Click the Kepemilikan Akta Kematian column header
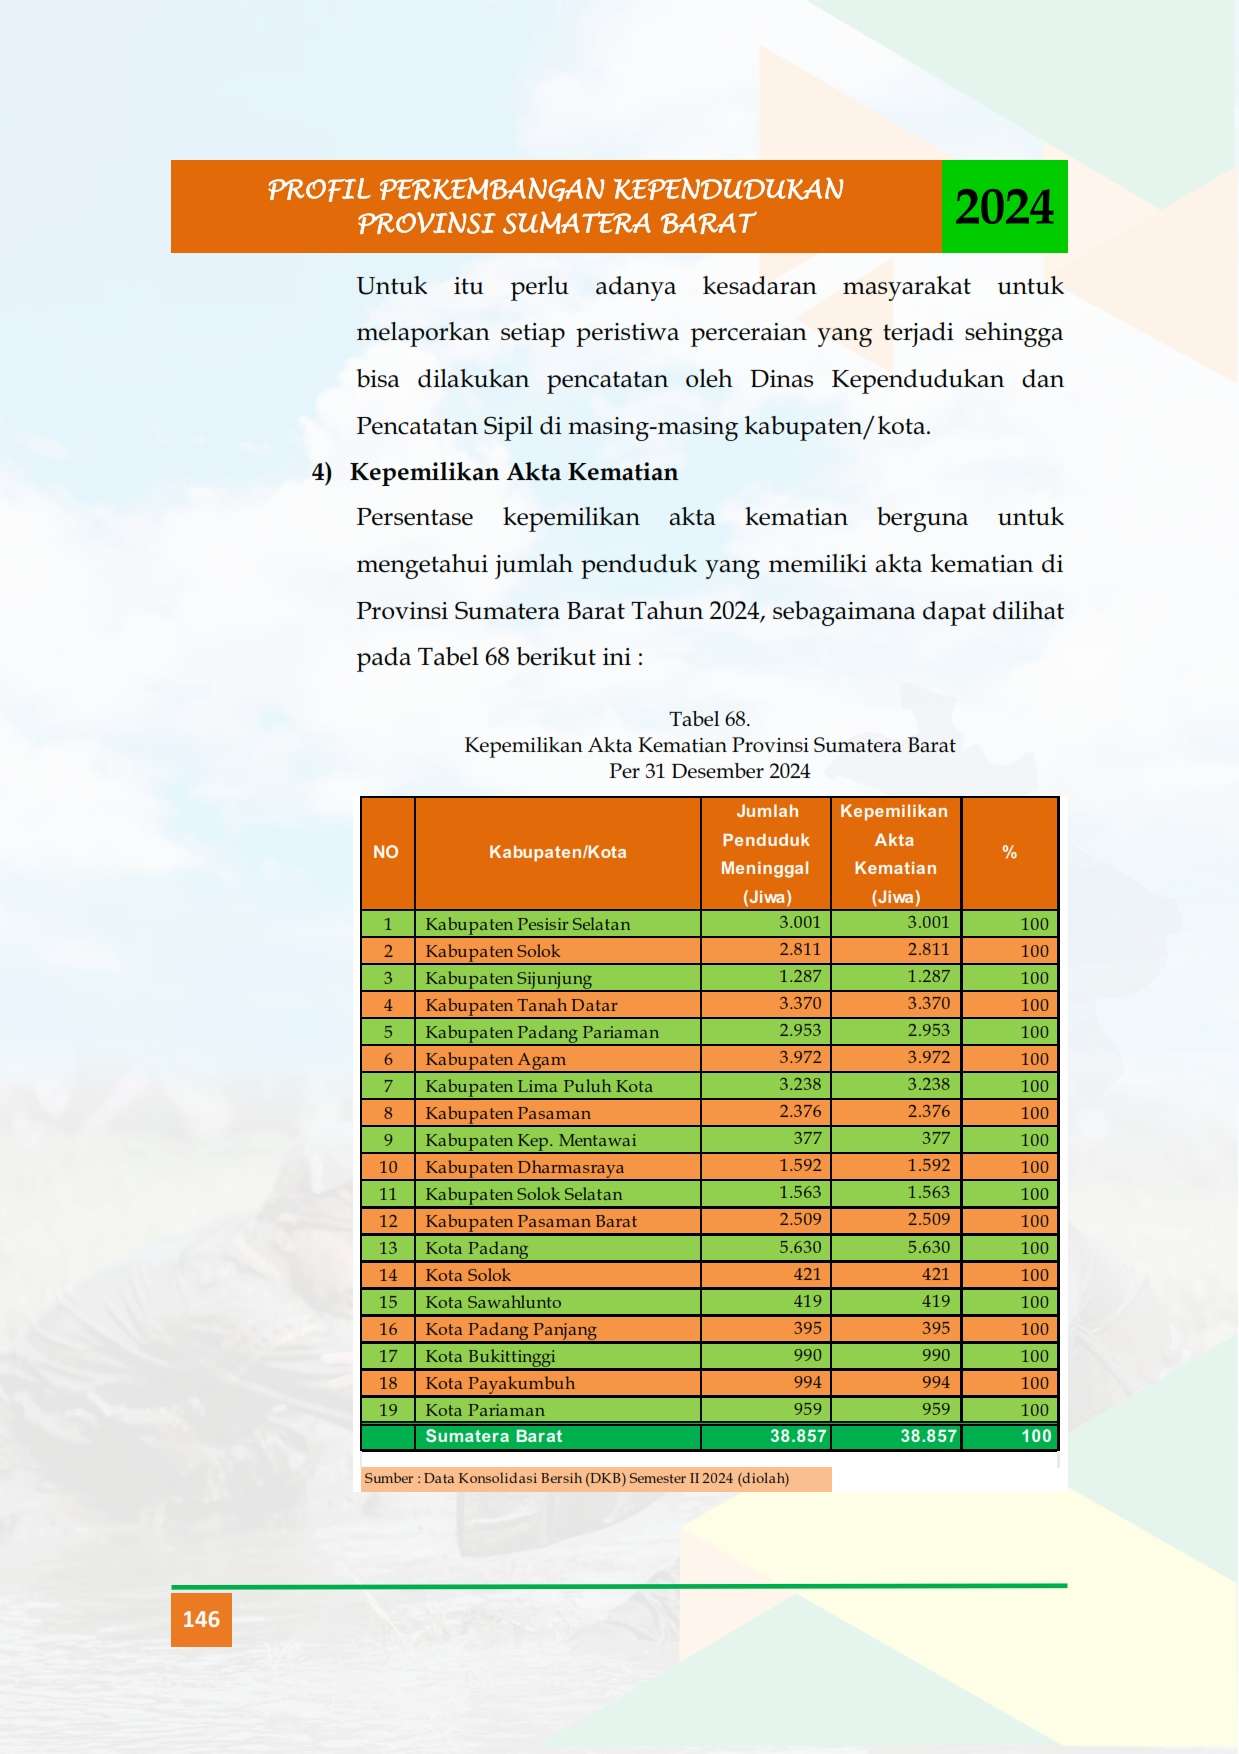 (895, 853)
